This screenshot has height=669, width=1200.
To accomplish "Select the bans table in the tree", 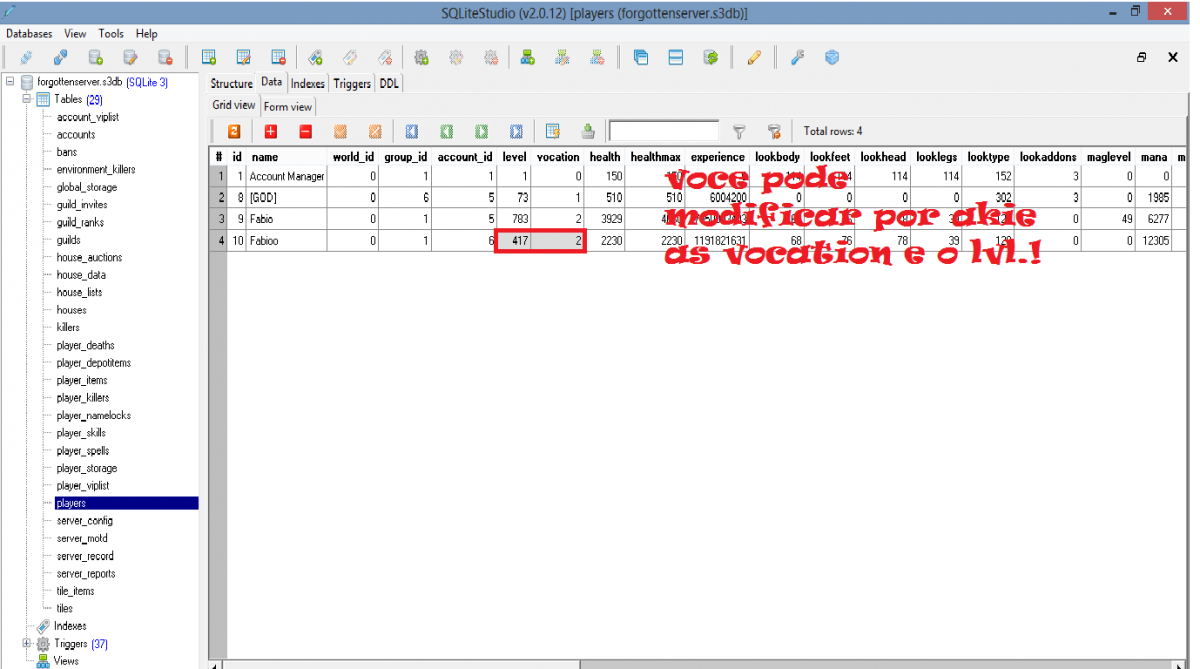I will click(67, 152).
